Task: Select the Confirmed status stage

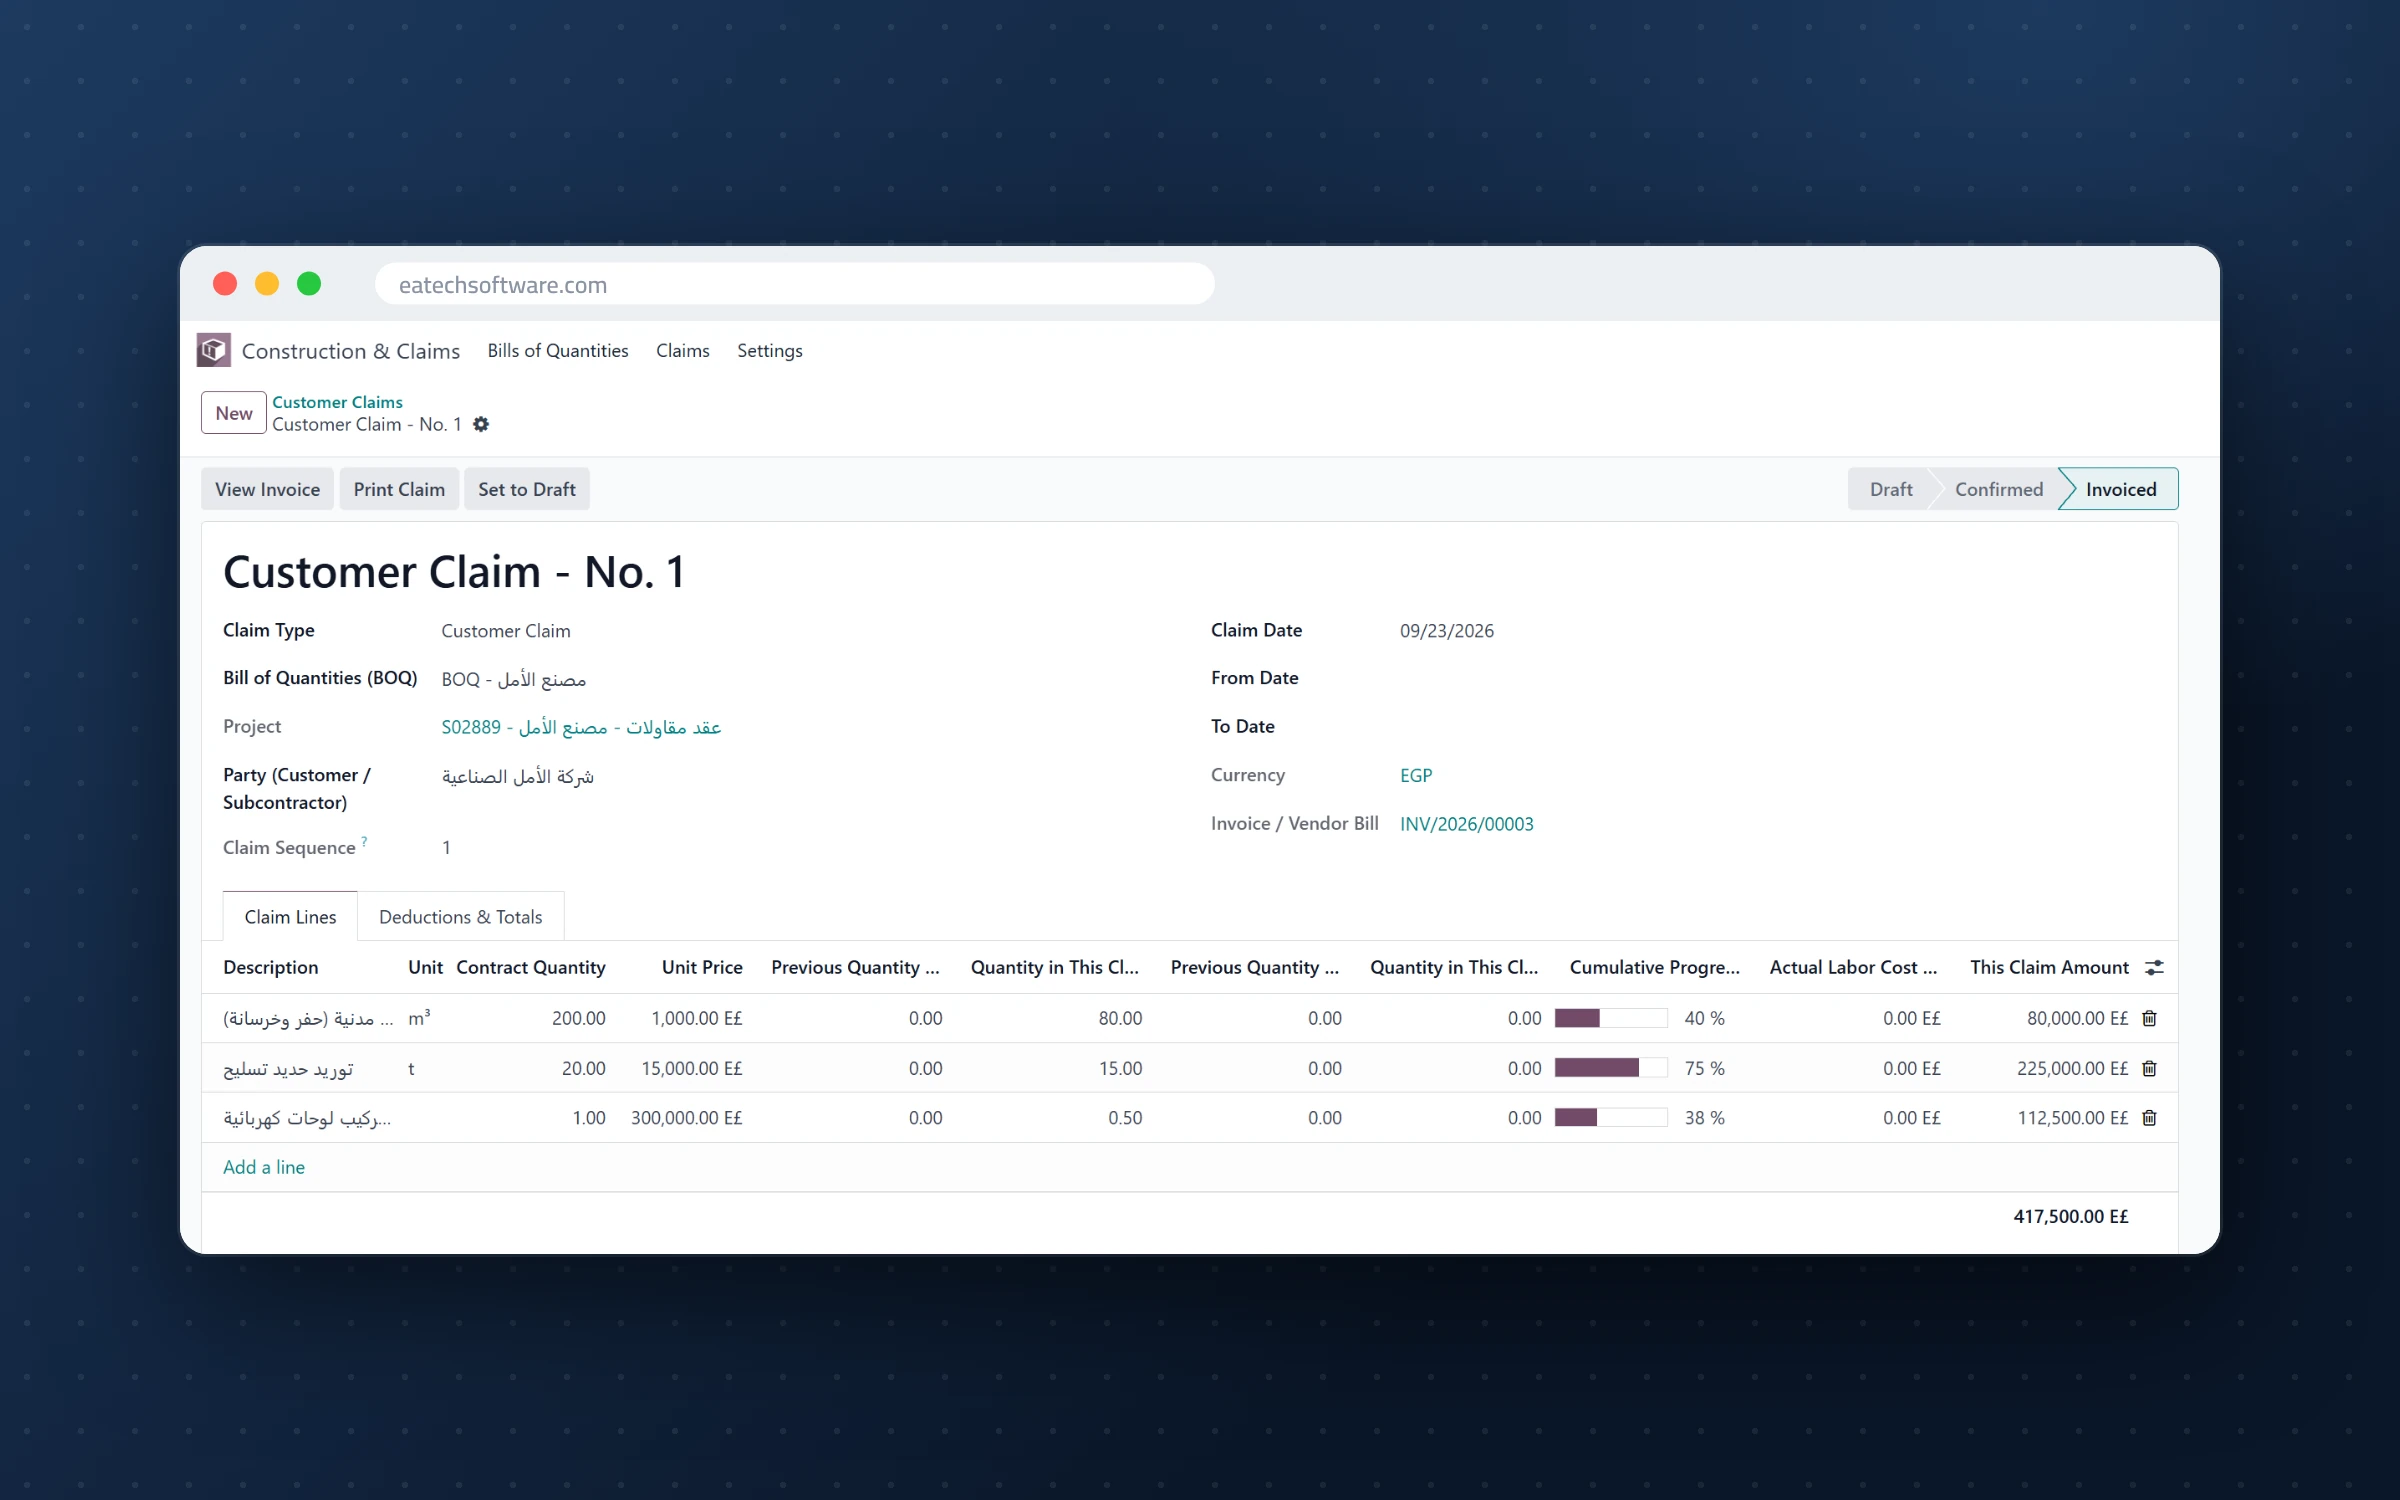Action: [x=1998, y=489]
